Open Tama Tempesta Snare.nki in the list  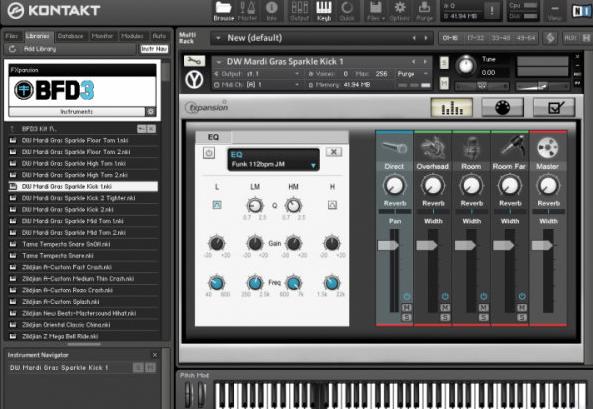coord(83,256)
